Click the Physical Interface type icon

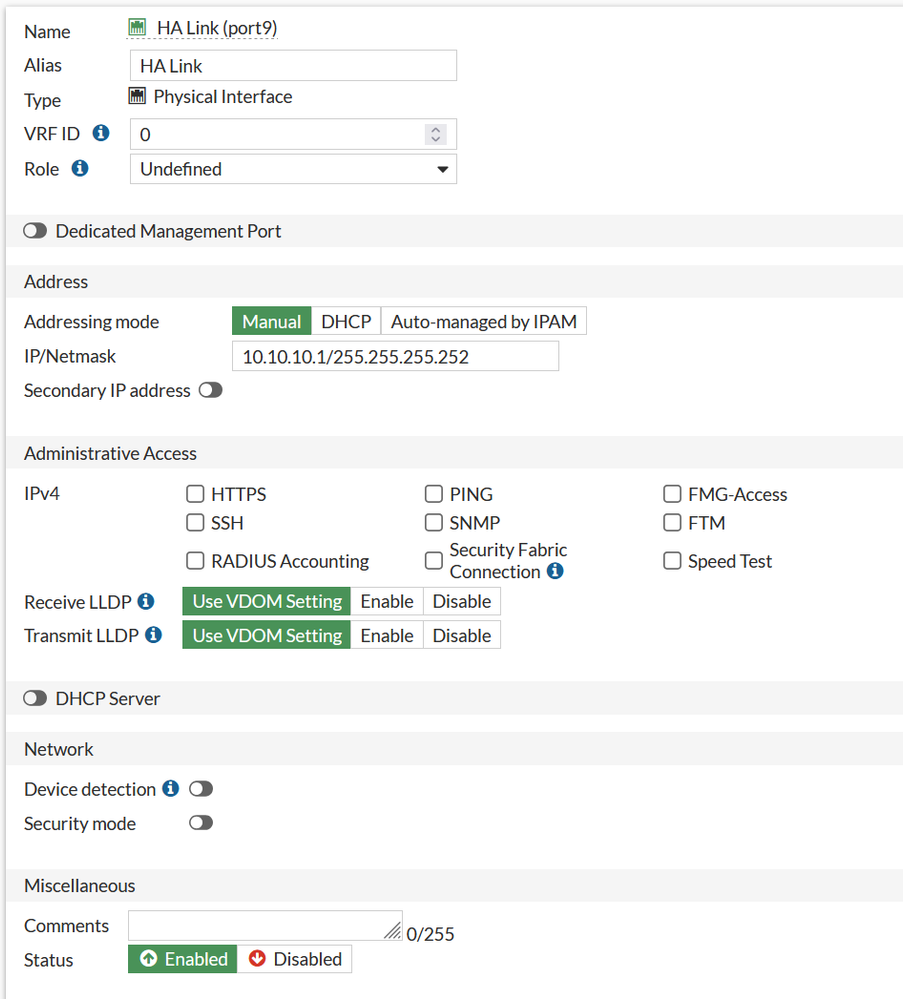(138, 97)
